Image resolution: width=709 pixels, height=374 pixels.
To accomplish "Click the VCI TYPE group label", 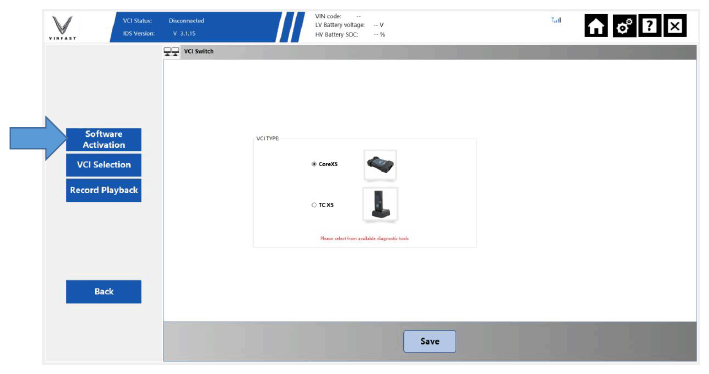I will click(268, 138).
